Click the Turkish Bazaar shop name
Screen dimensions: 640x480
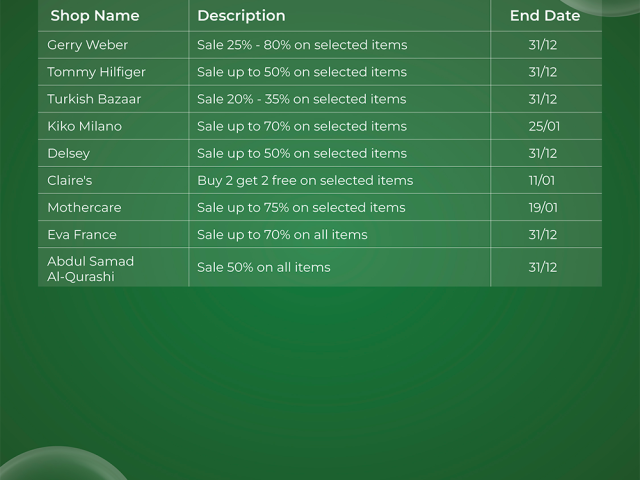(94, 99)
